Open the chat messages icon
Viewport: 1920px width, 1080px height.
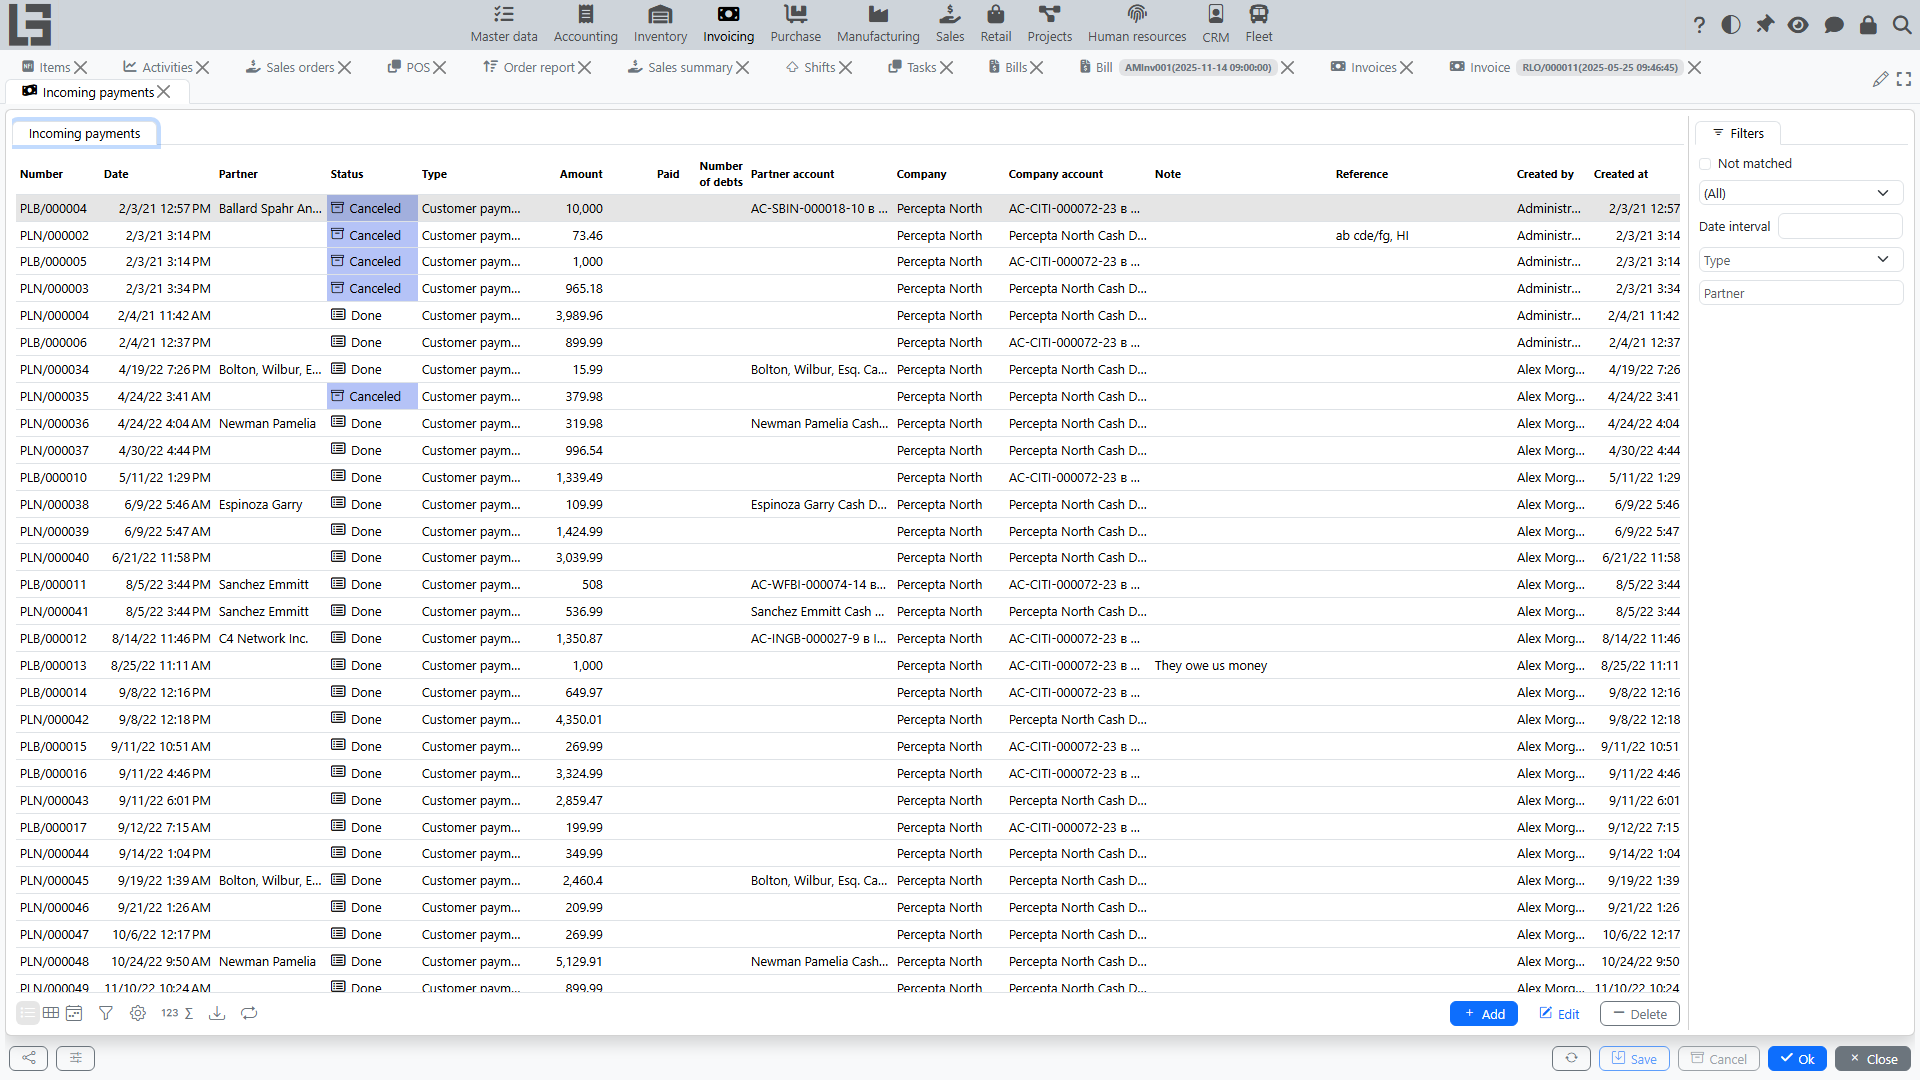coord(1834,25)
